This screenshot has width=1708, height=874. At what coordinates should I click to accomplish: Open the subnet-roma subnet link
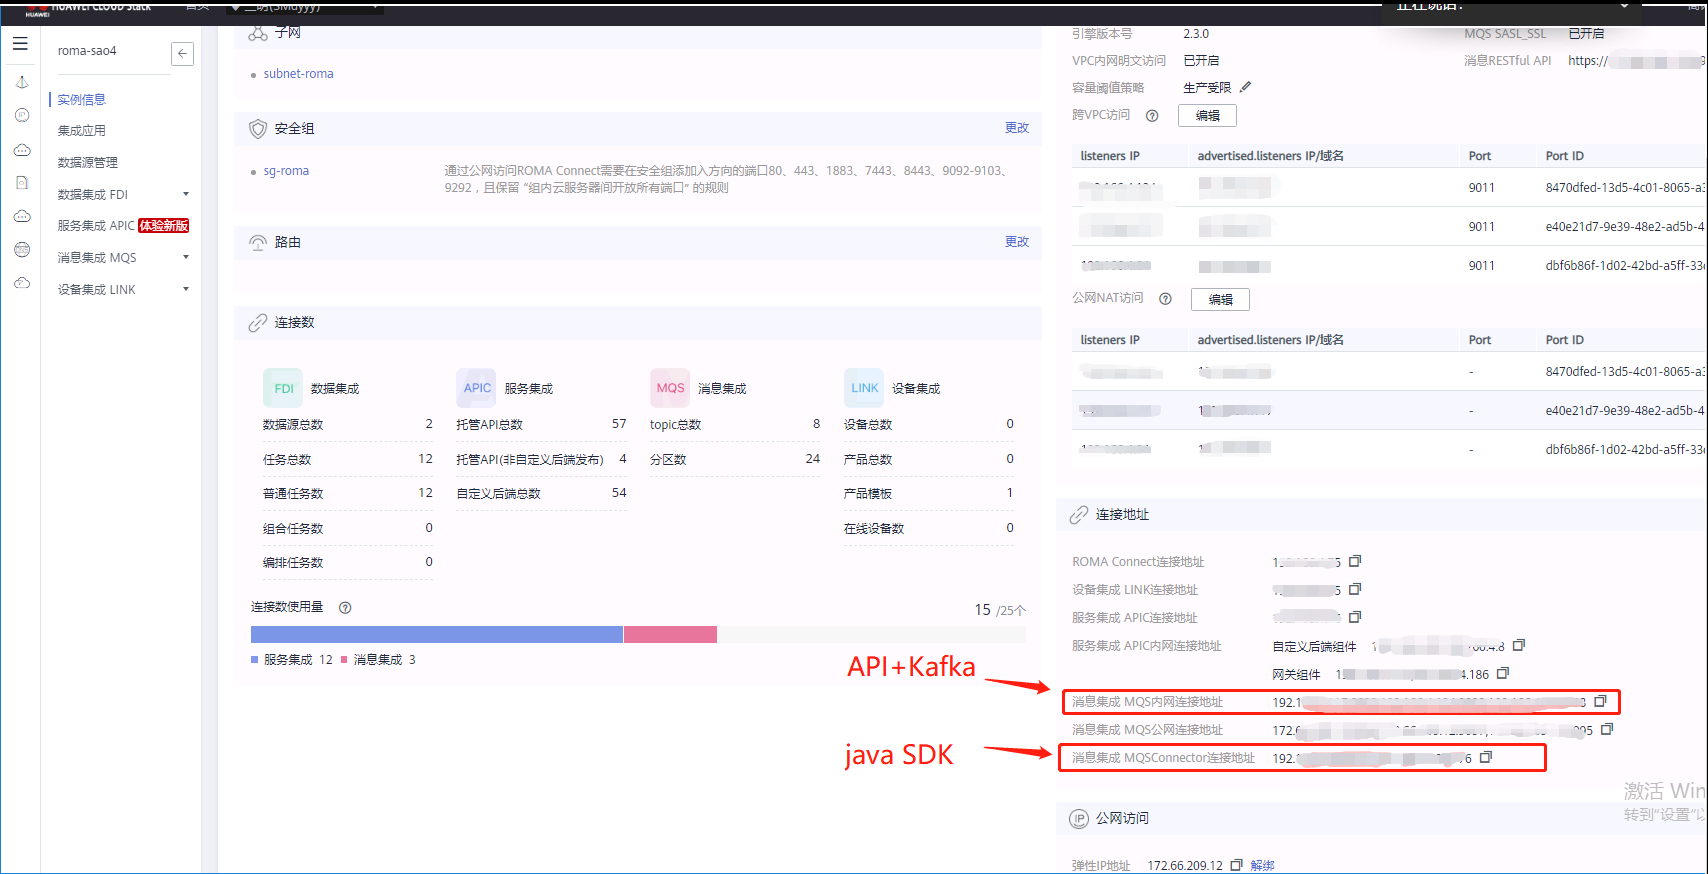[298, 74]
